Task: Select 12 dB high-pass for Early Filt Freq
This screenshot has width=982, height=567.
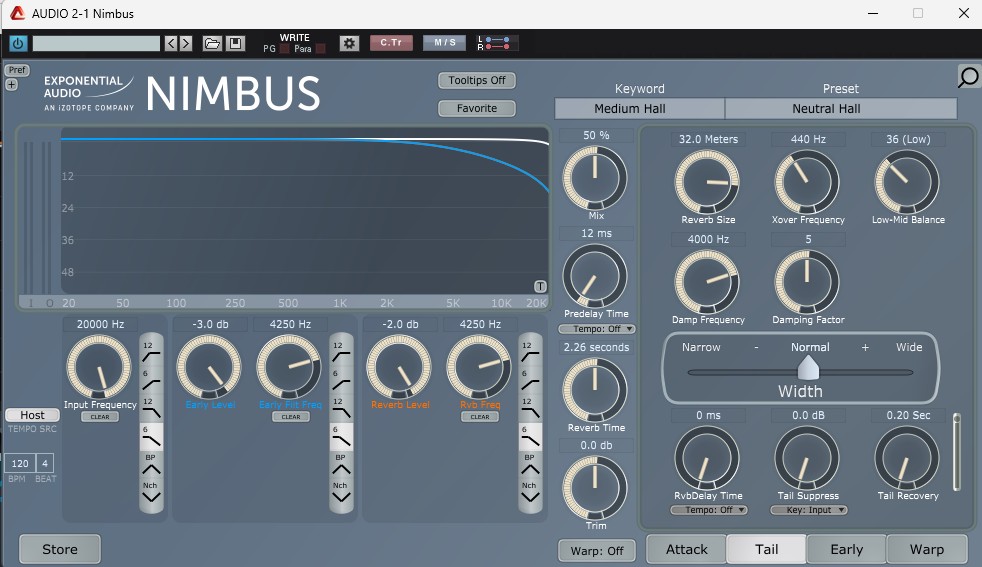Action: pos(341,352)
